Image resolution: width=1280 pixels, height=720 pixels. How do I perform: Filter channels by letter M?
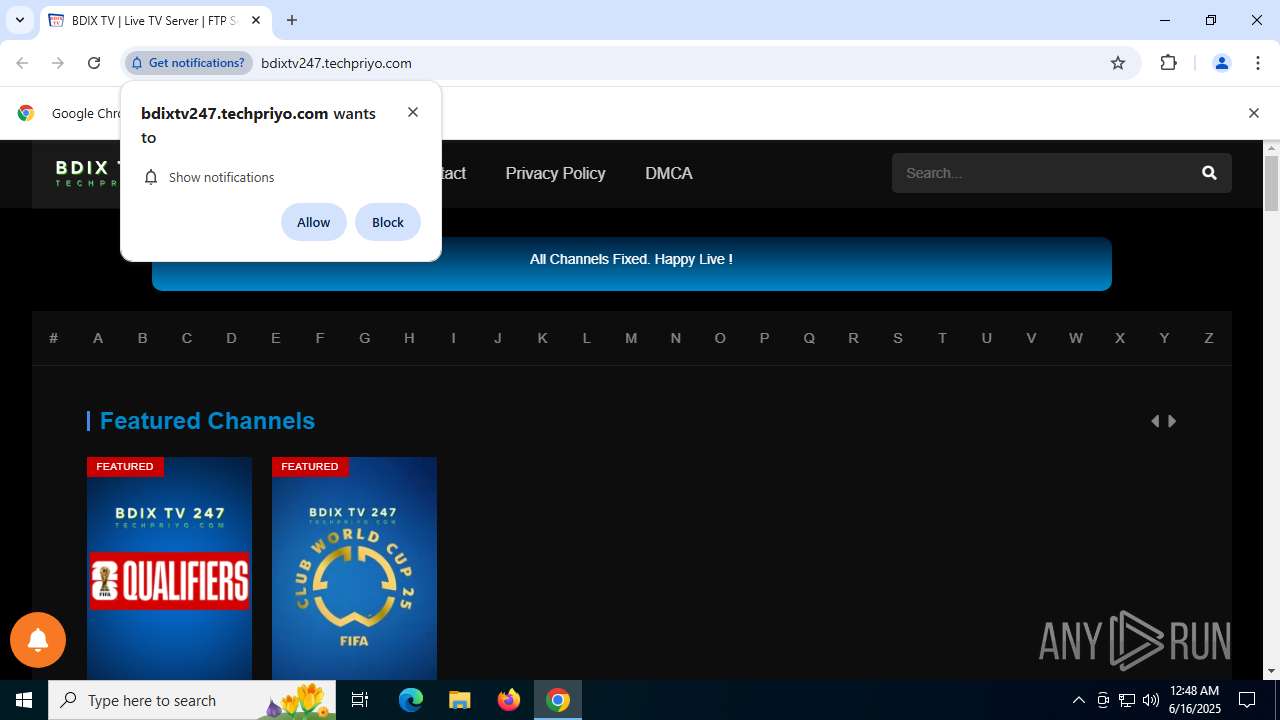[631, 338]
